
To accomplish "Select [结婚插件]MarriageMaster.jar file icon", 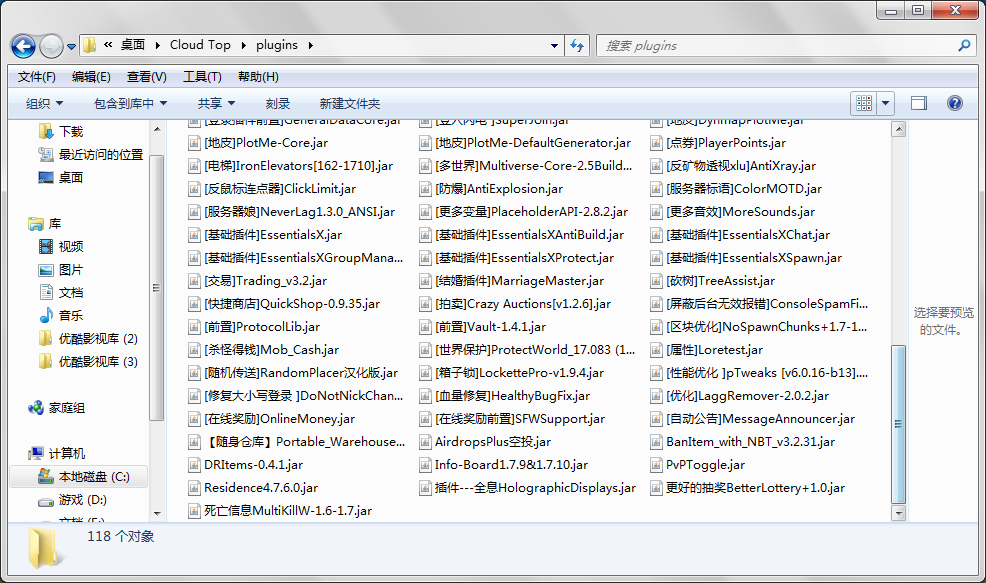I will pyautogui.click(x=426, y=280).
